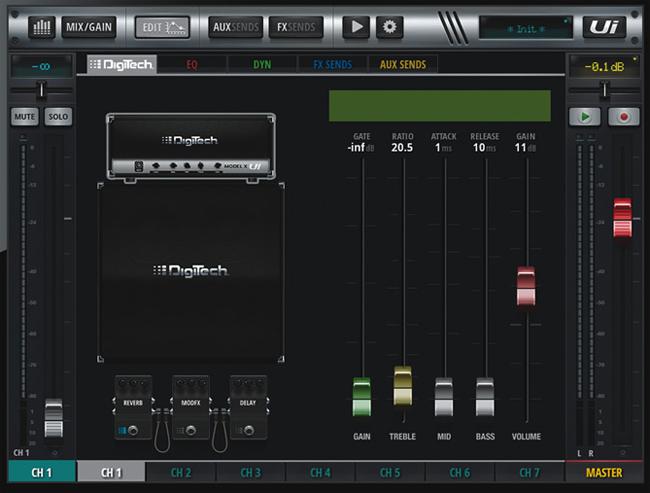Toggle the master record button
650x493 pixels.
point(624,117)
